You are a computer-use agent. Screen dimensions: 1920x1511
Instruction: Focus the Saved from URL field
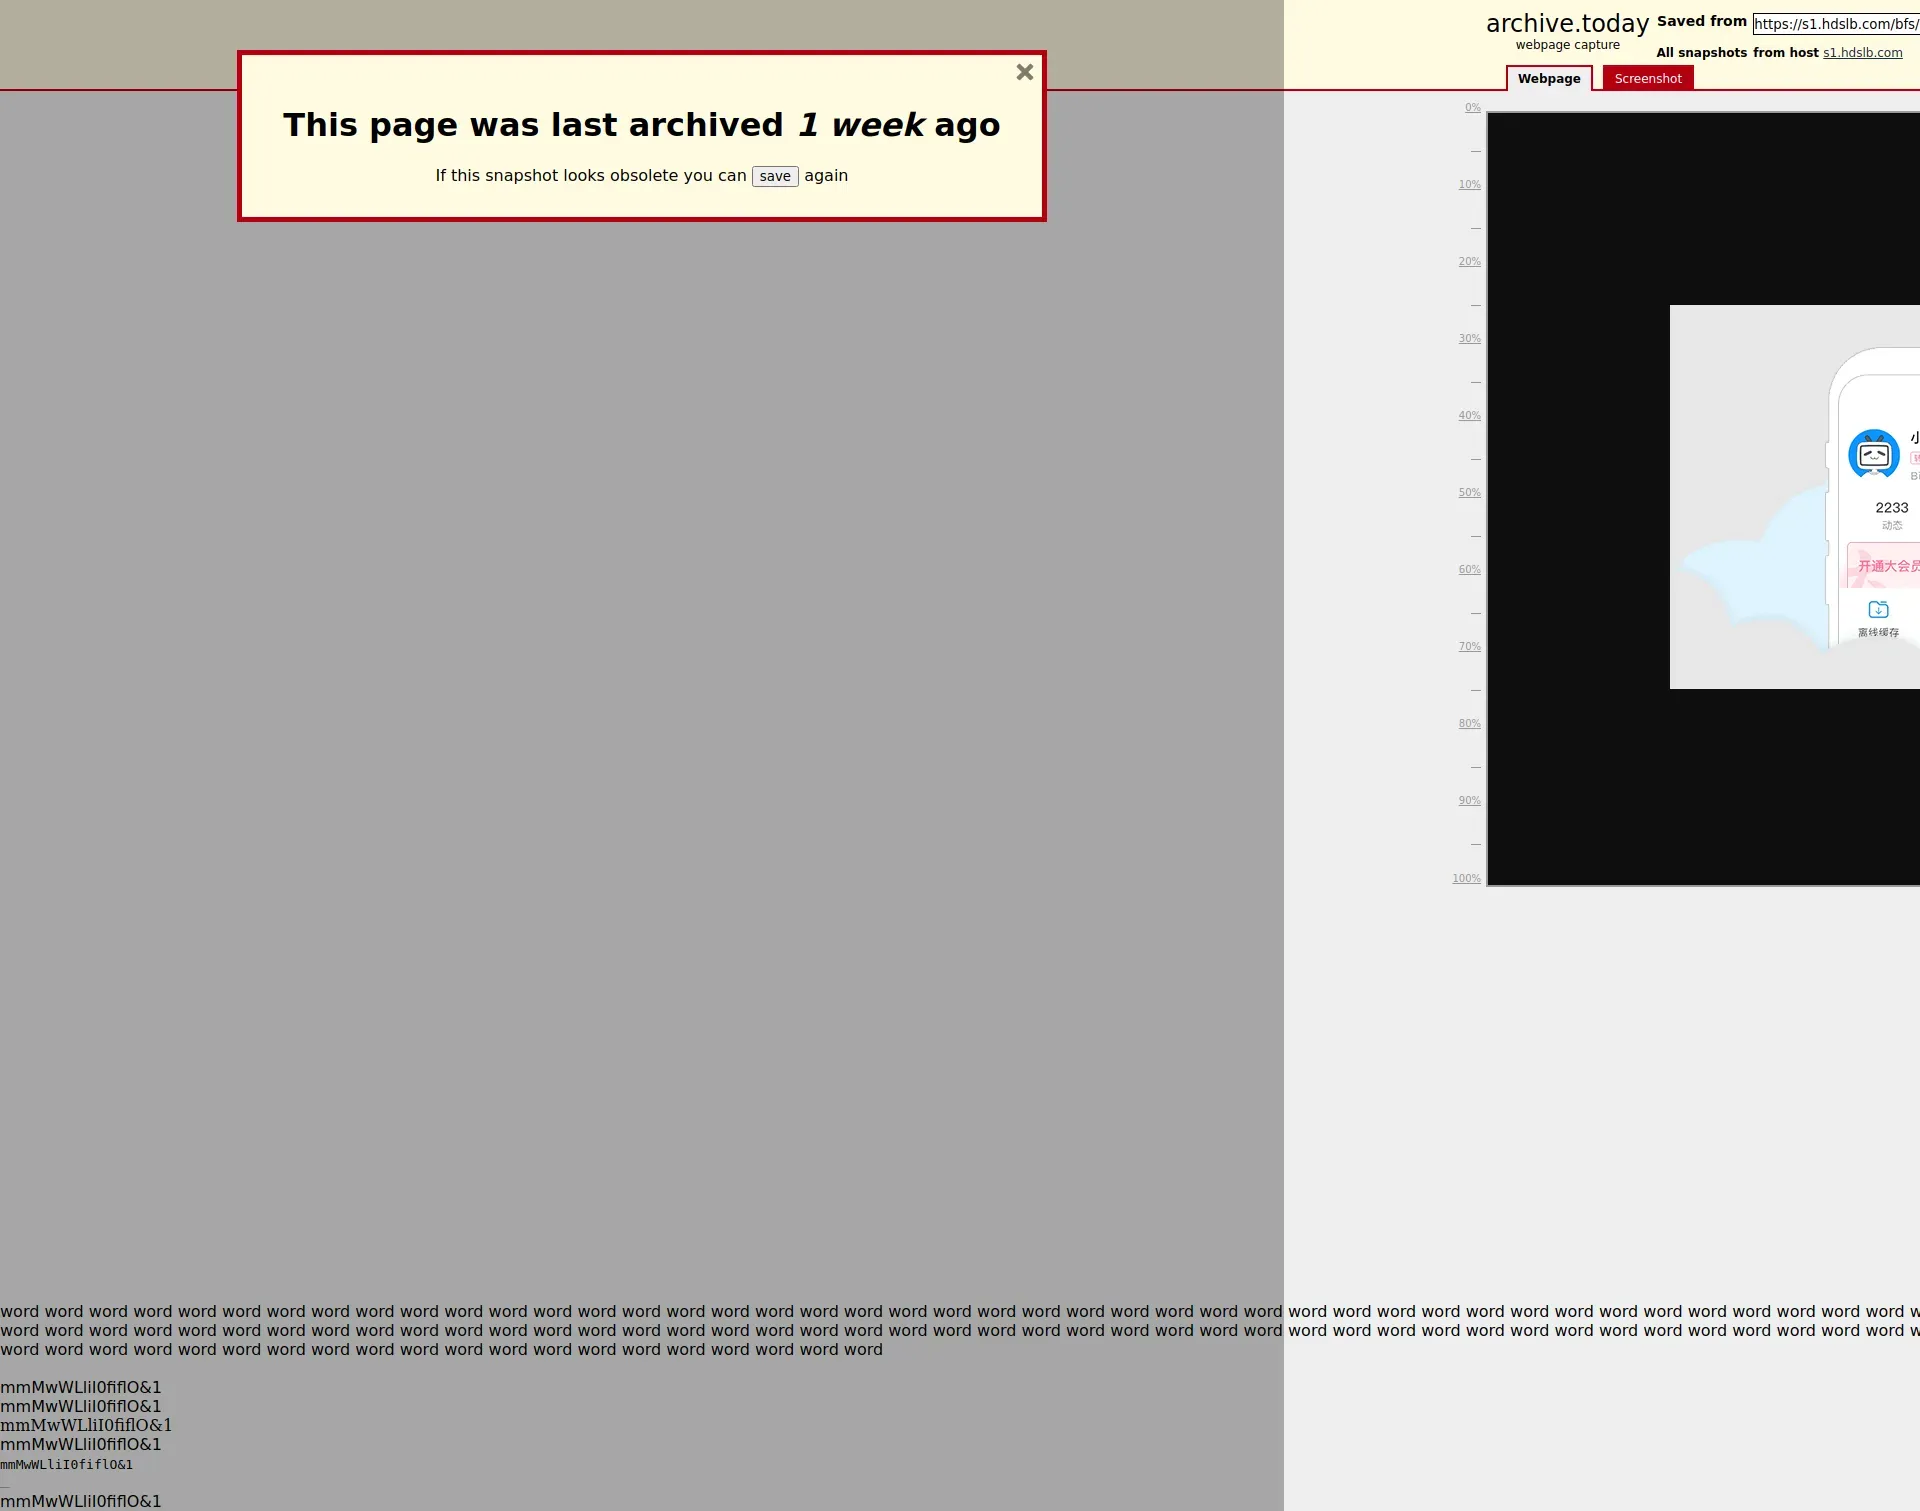1835,24
